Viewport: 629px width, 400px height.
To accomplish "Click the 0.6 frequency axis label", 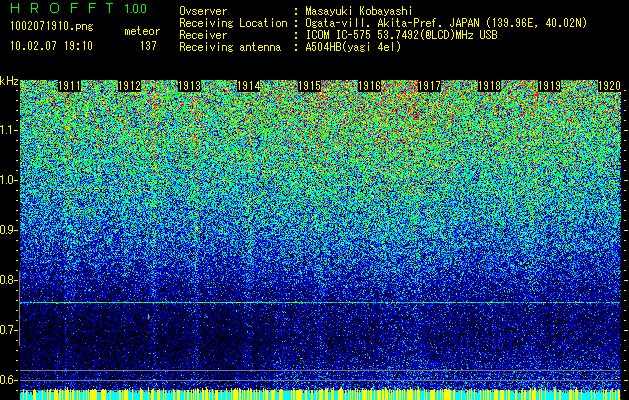I will [x=8, y=380].
